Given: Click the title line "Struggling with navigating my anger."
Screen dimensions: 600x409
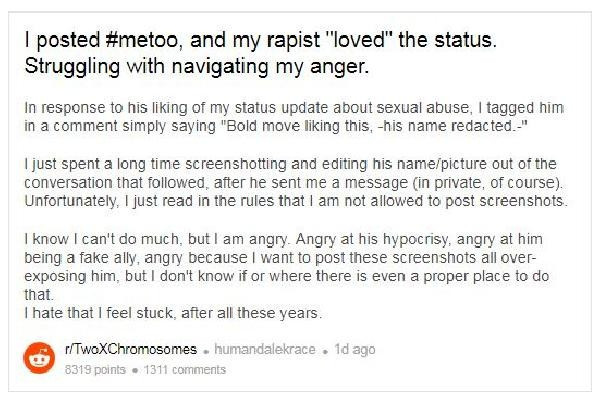Looking at the screenshot, I should 197,67.
